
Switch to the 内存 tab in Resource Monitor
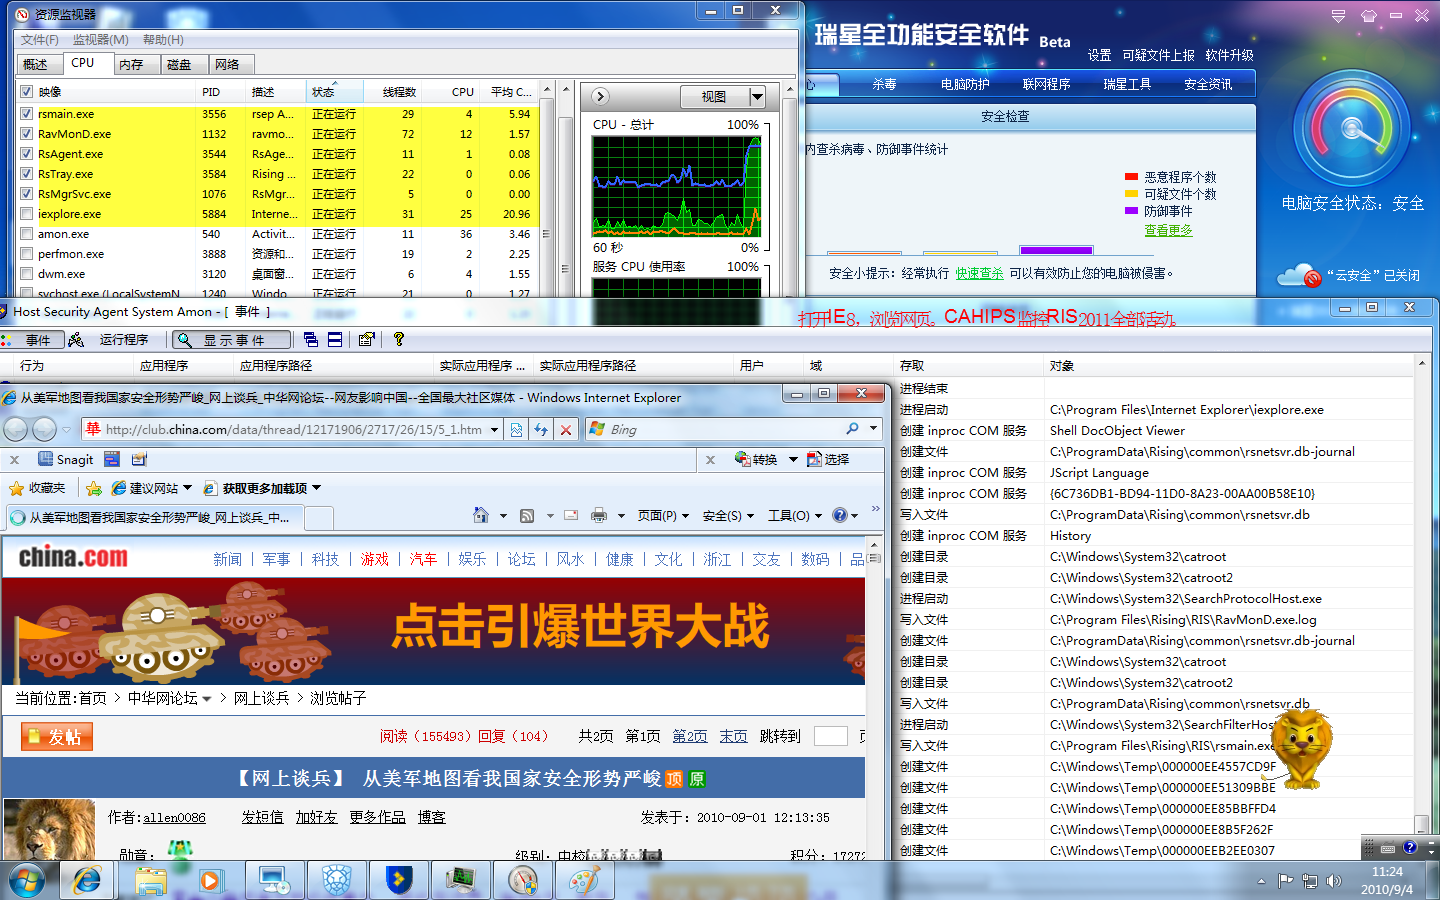pos(131,64)
